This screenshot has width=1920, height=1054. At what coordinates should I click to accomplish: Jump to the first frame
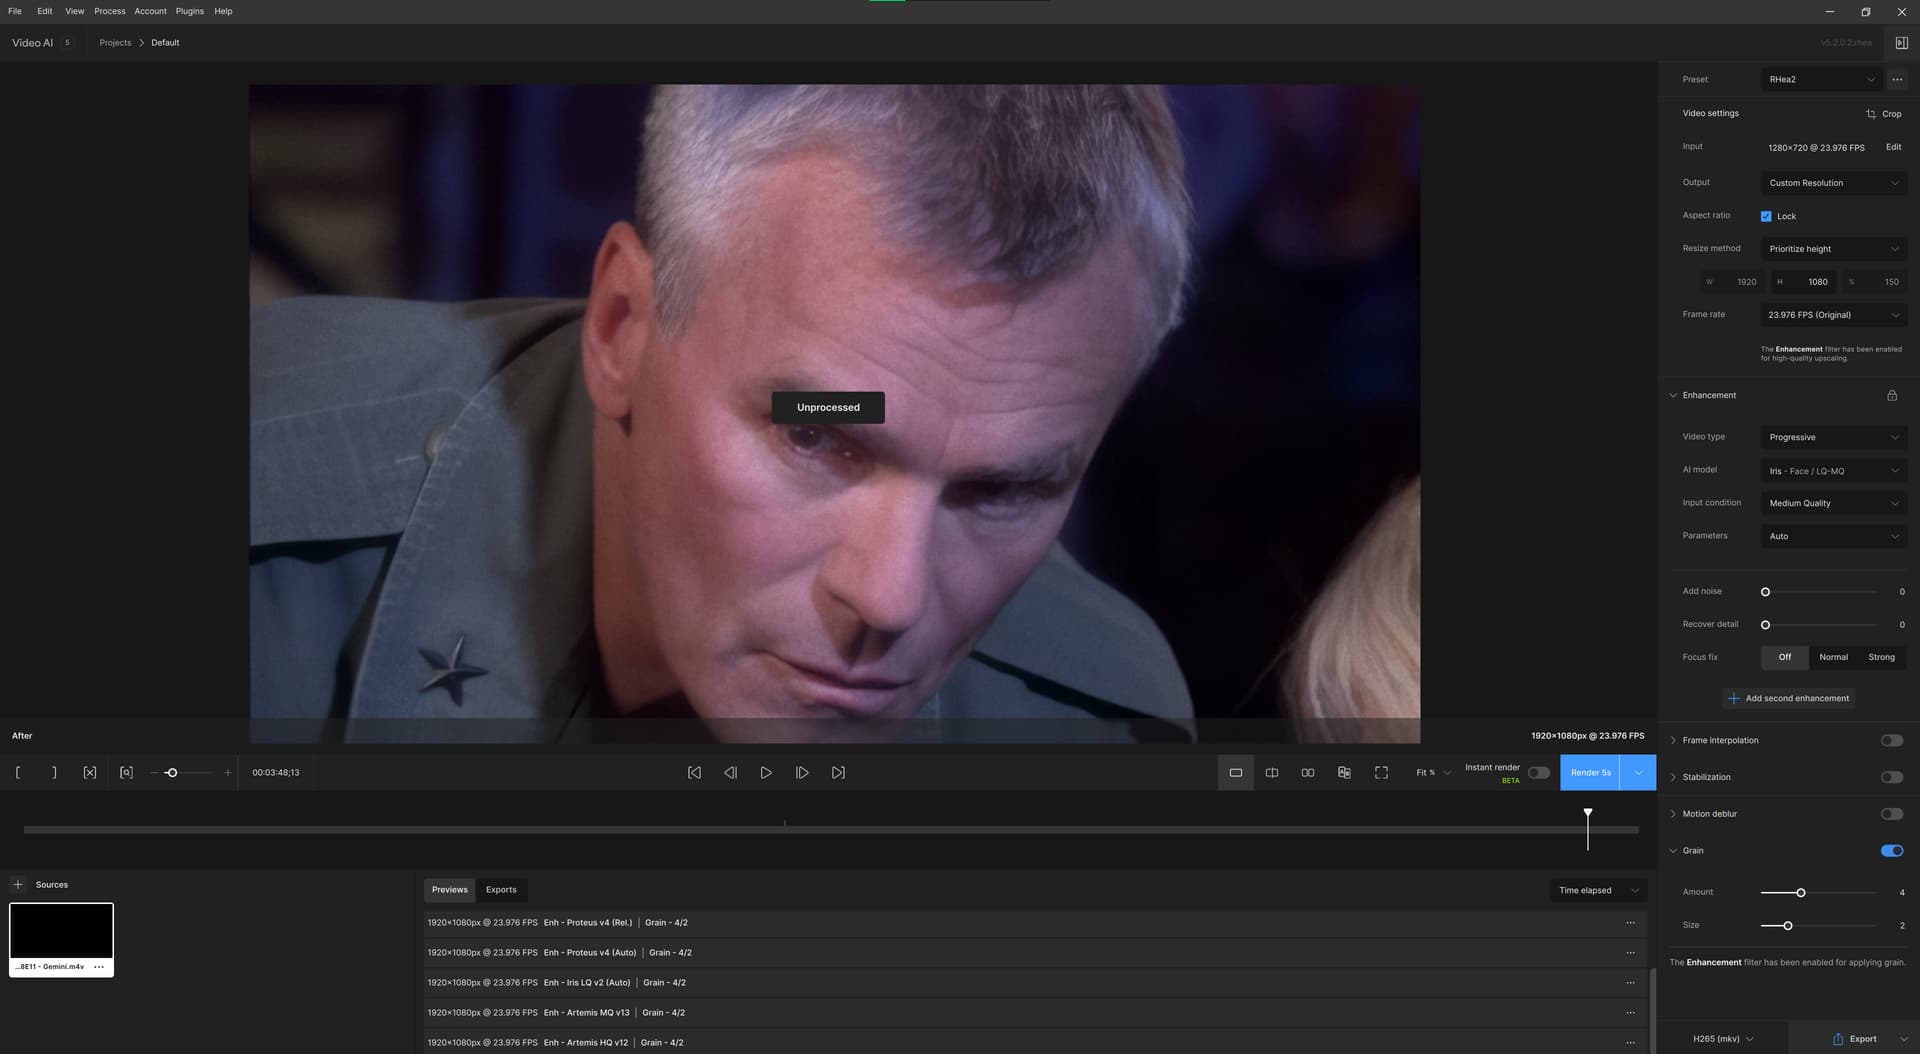(694, 773)
